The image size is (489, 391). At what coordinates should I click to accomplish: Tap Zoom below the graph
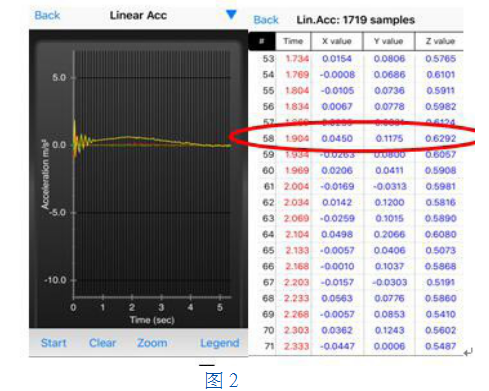pos(152,343)
